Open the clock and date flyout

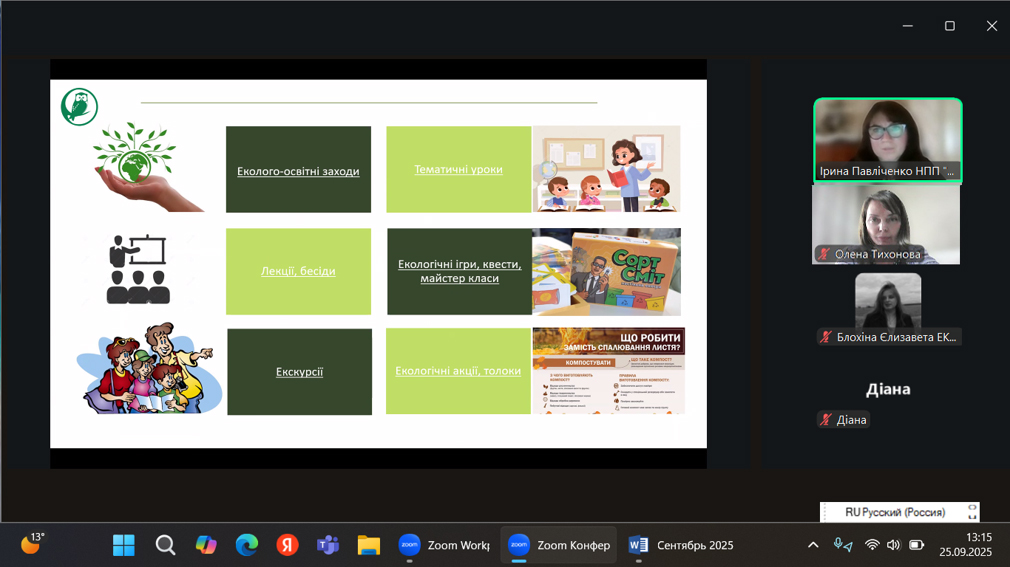pyautogui.click(x=965, y=545)
